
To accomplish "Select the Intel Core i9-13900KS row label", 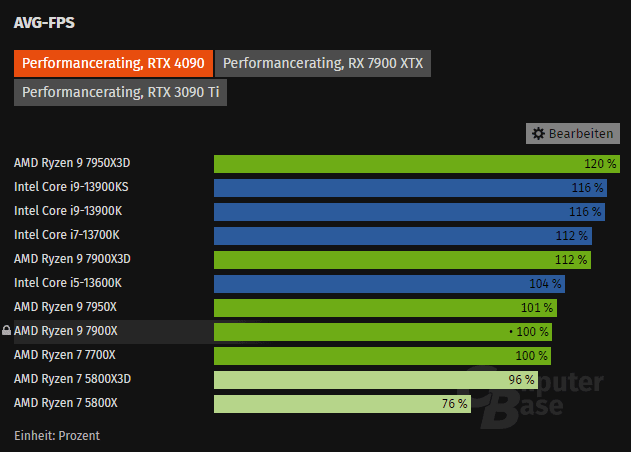I will [x=71, y=187].
